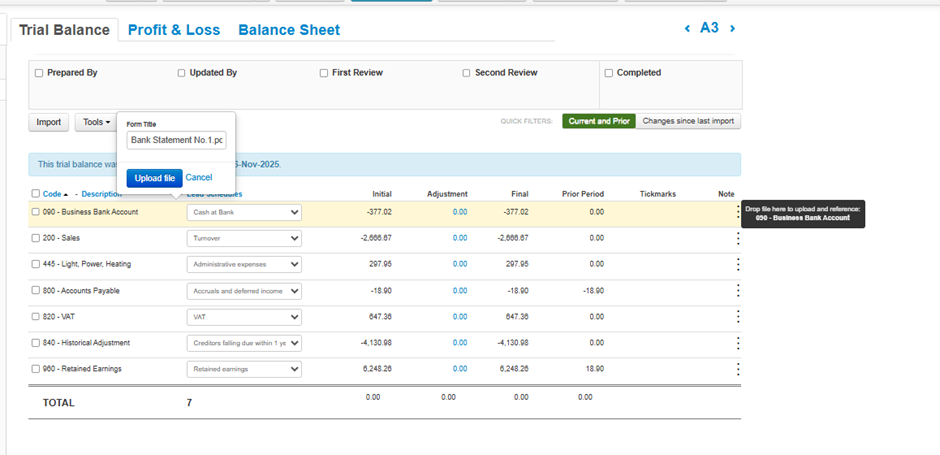Tick the Prepared By checkbox
This screenshot has width=940, height=455.
39,73
